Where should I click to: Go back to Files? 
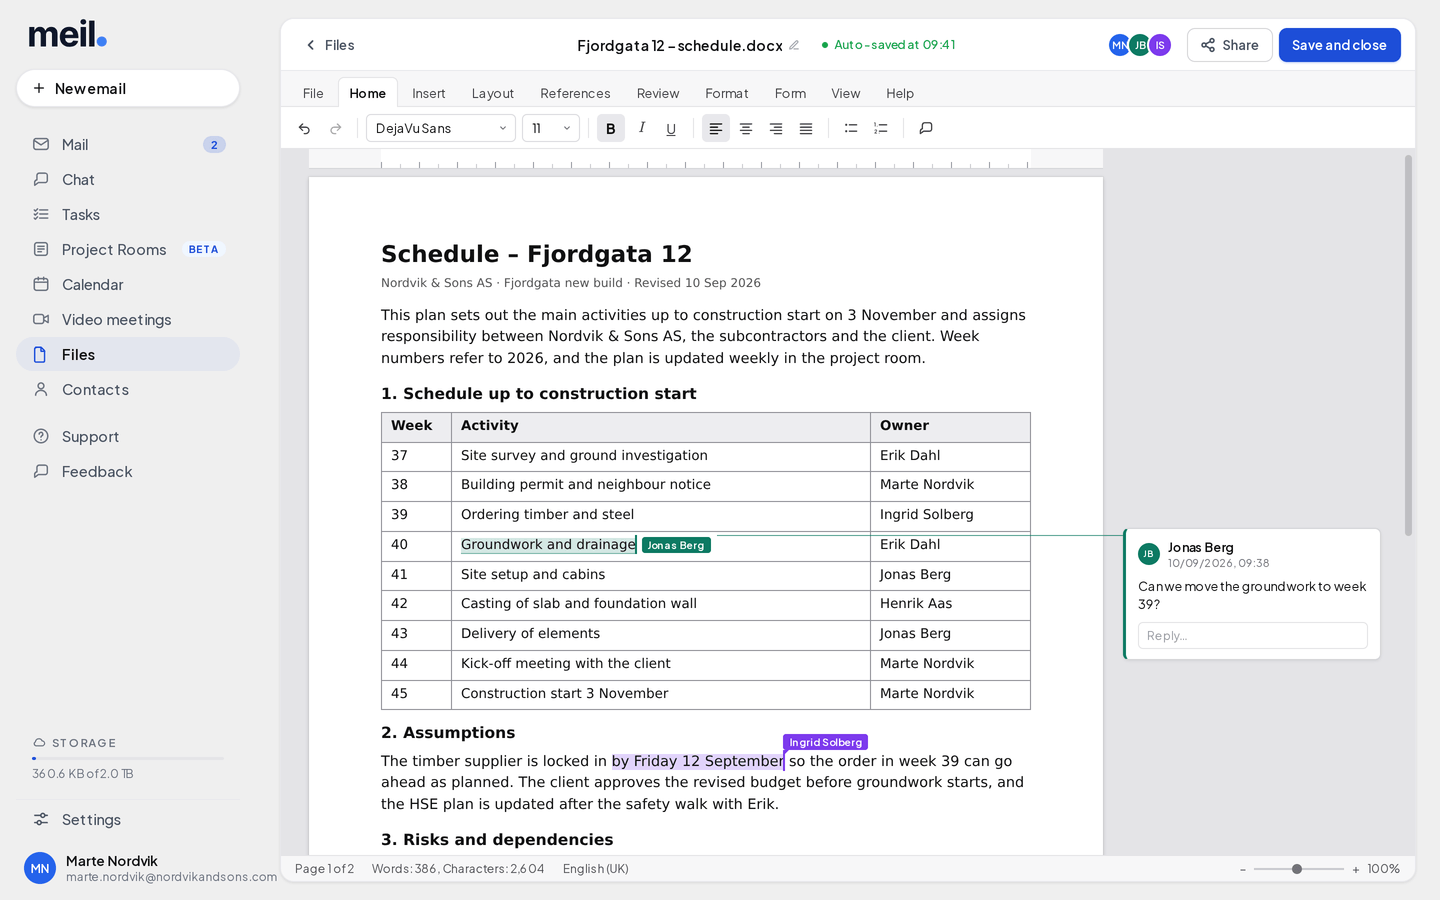click(x=330, y=45)
